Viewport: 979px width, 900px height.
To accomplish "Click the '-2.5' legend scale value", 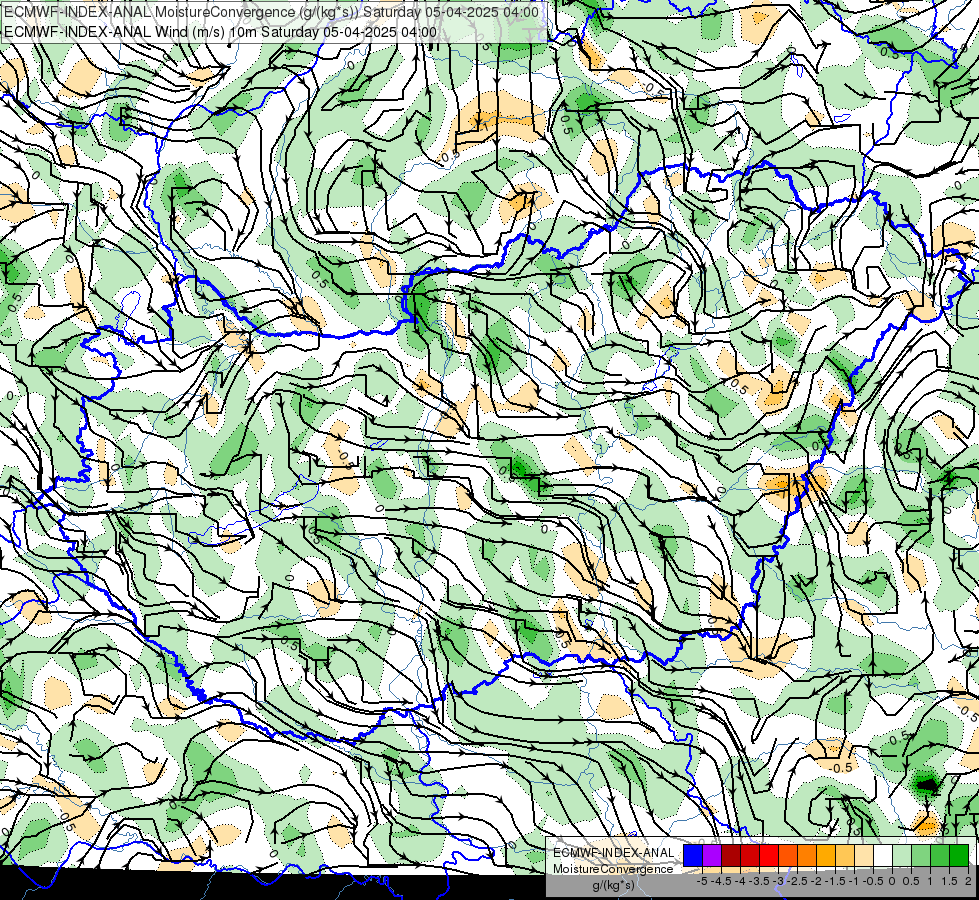I will [797, 881].
